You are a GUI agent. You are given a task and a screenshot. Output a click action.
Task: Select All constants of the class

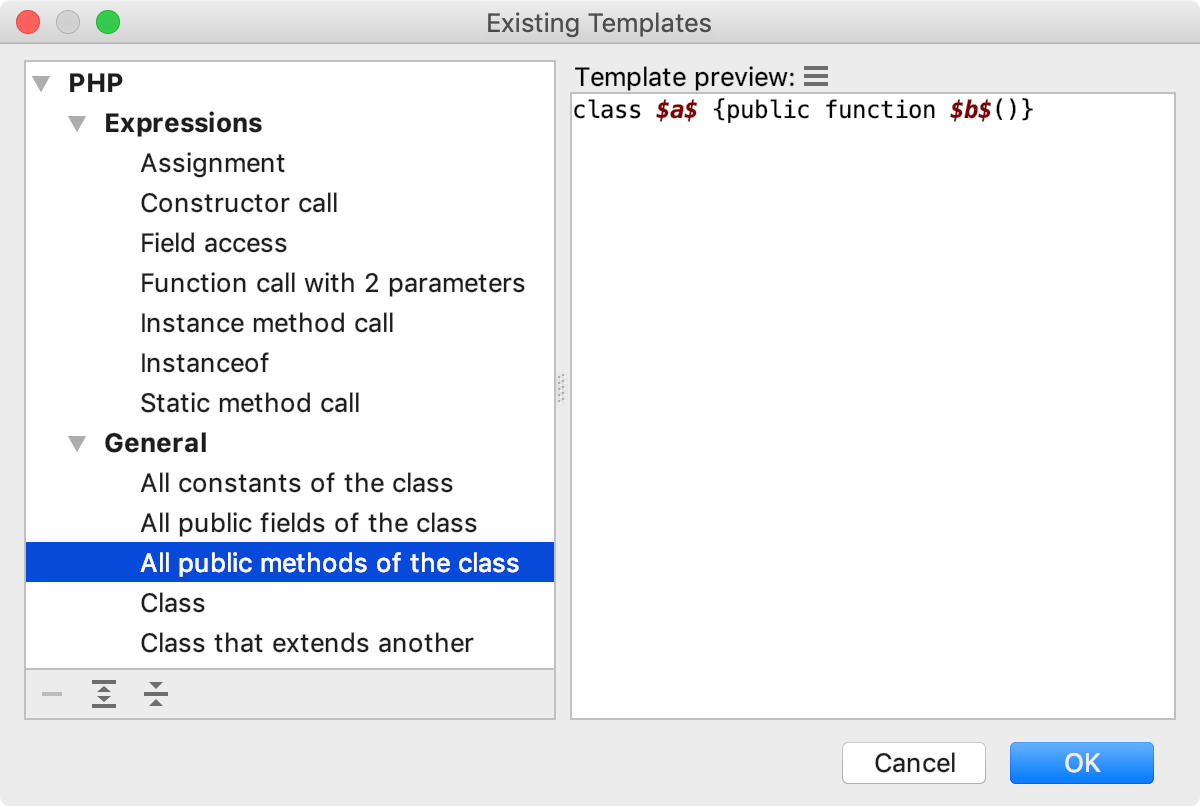(x=296, y=483)
